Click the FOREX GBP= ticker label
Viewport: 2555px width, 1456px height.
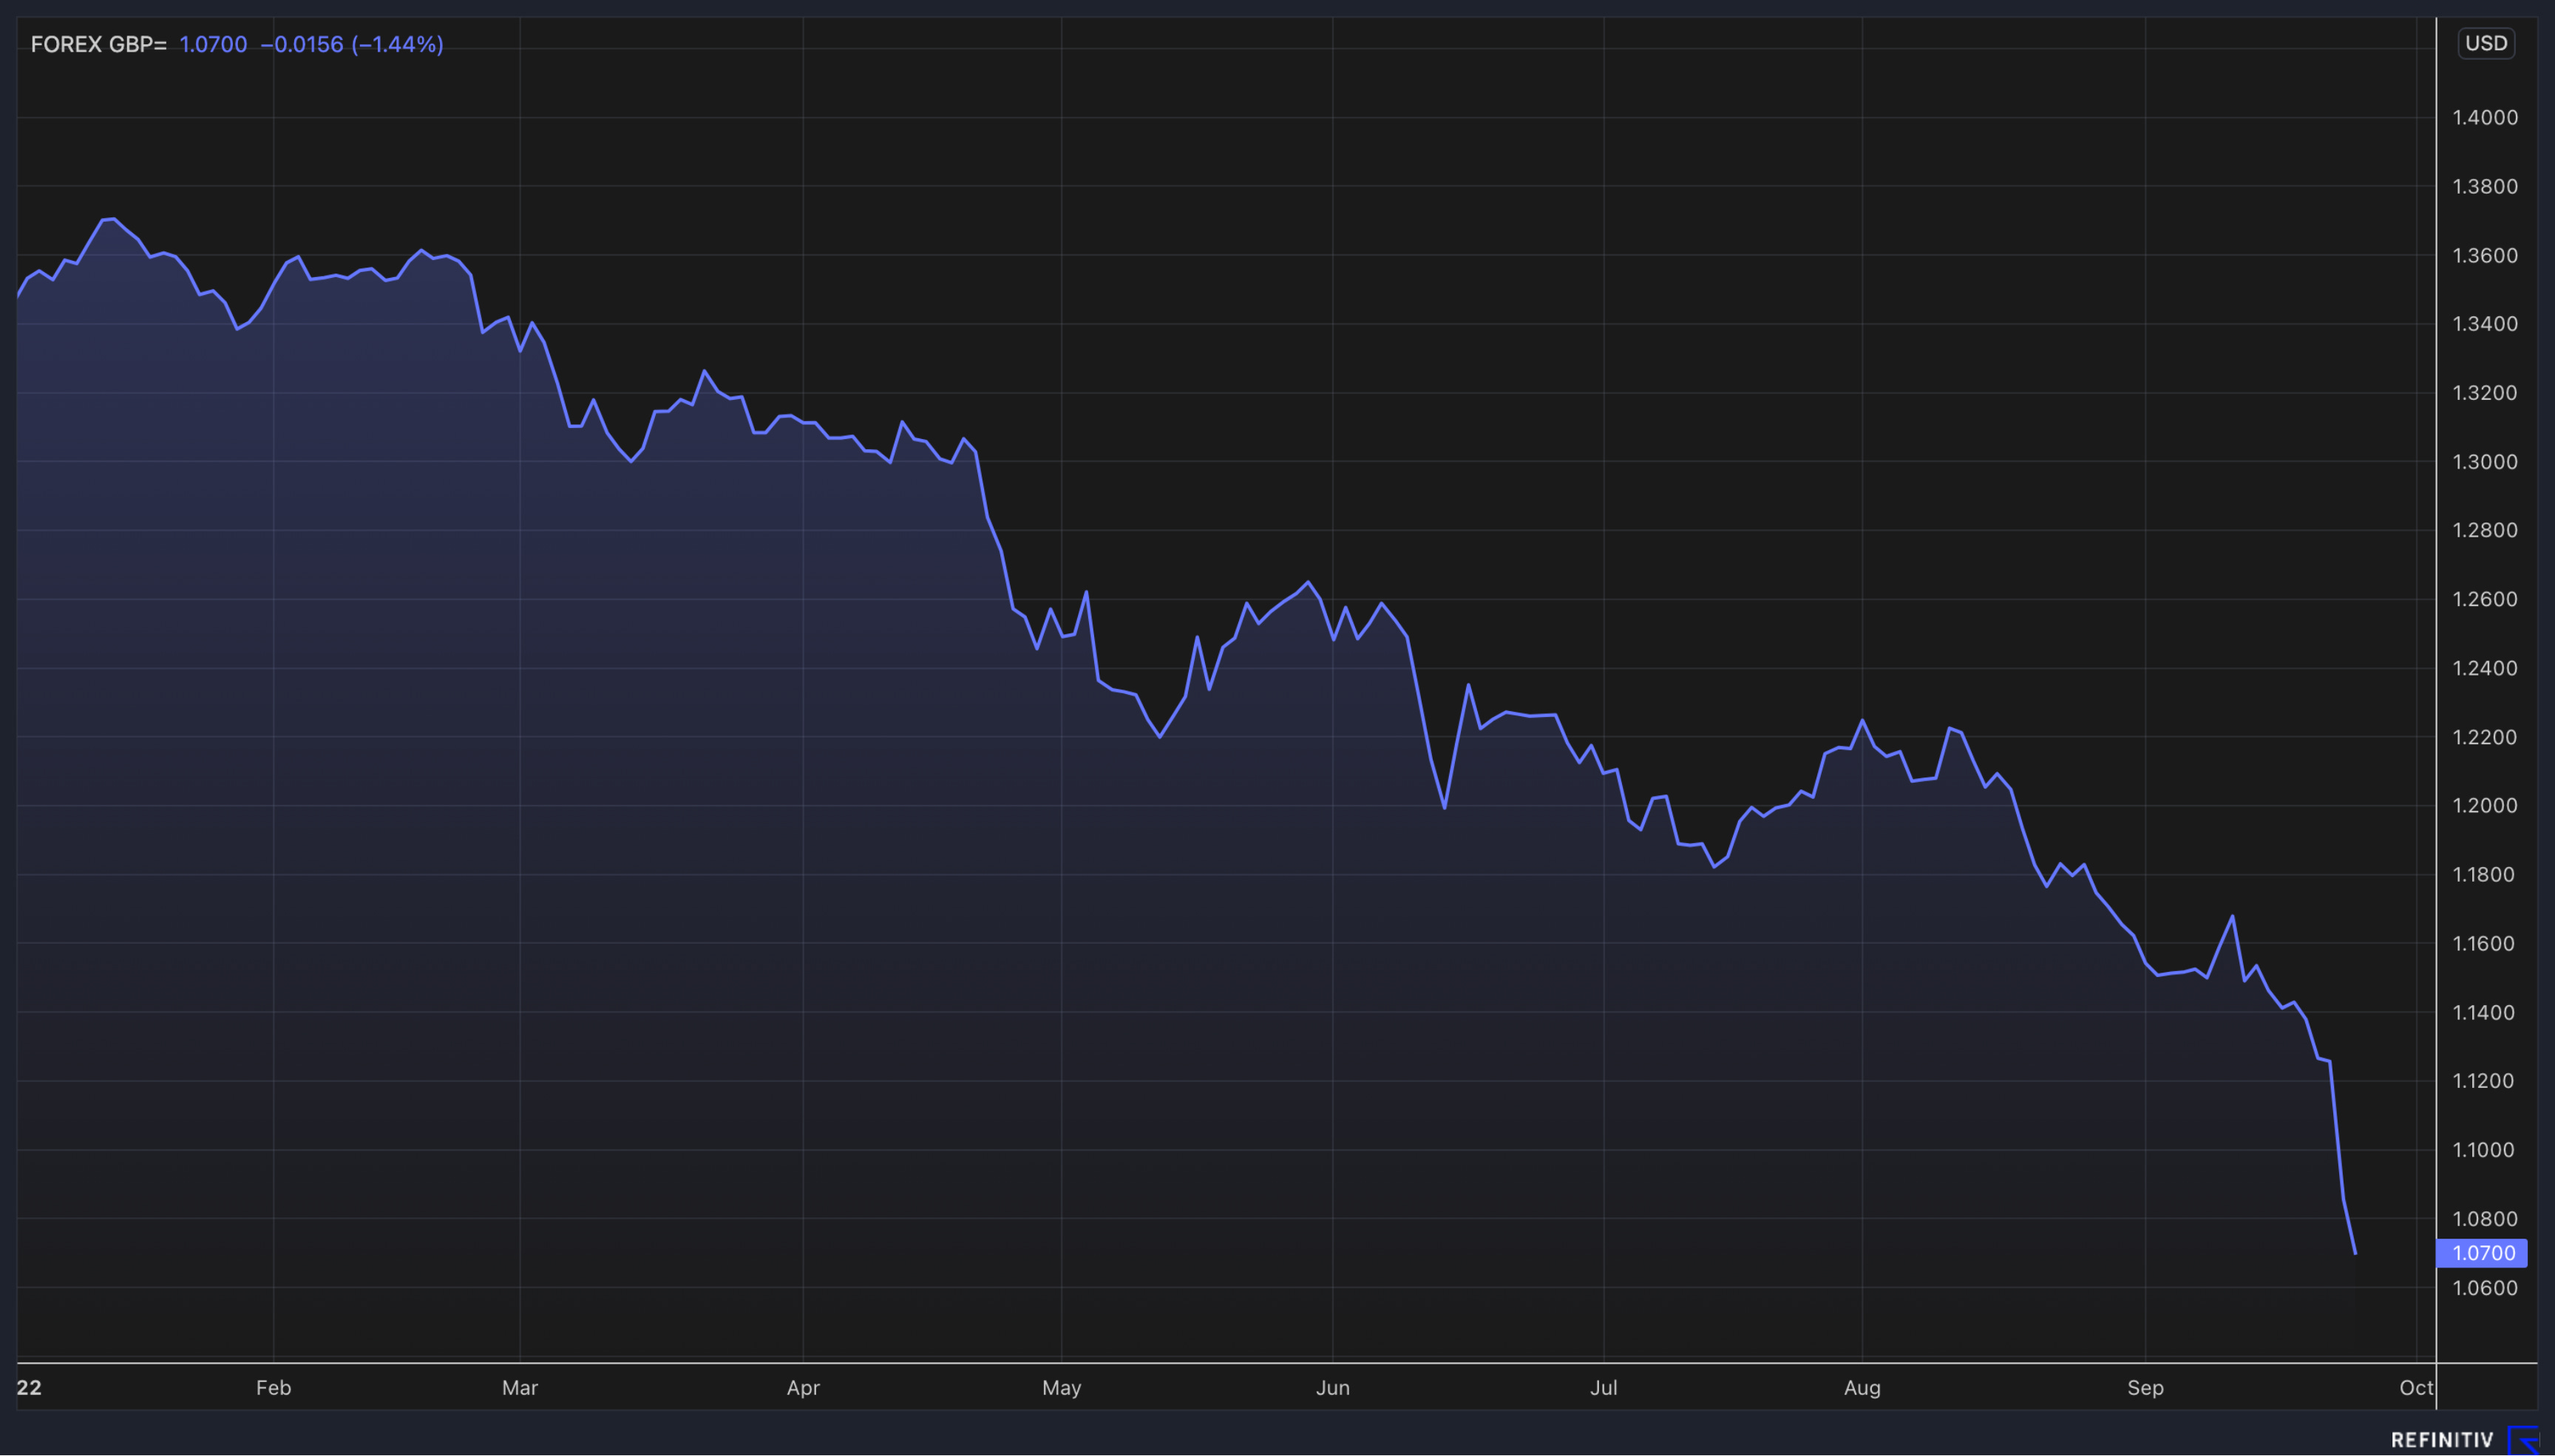tap(98, 44)
